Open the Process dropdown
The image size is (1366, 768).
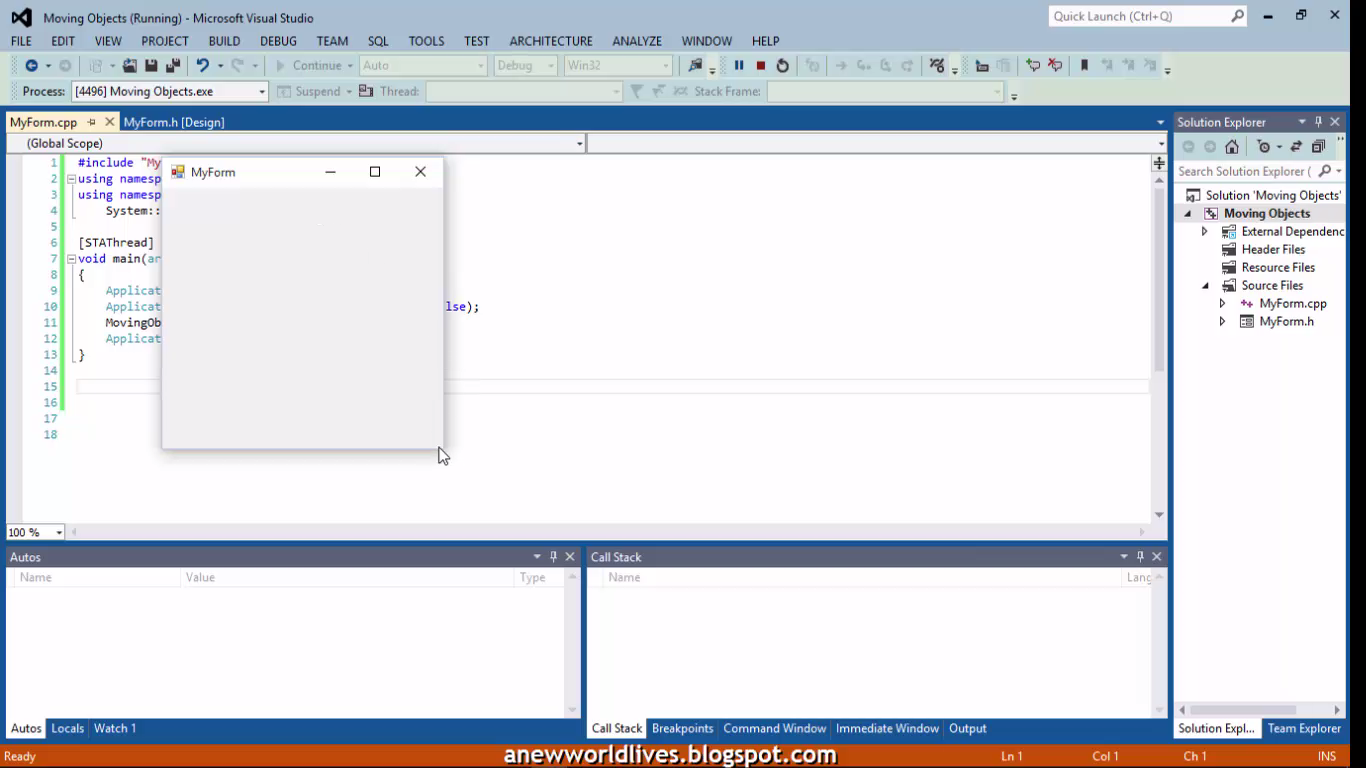coord(263,90)
